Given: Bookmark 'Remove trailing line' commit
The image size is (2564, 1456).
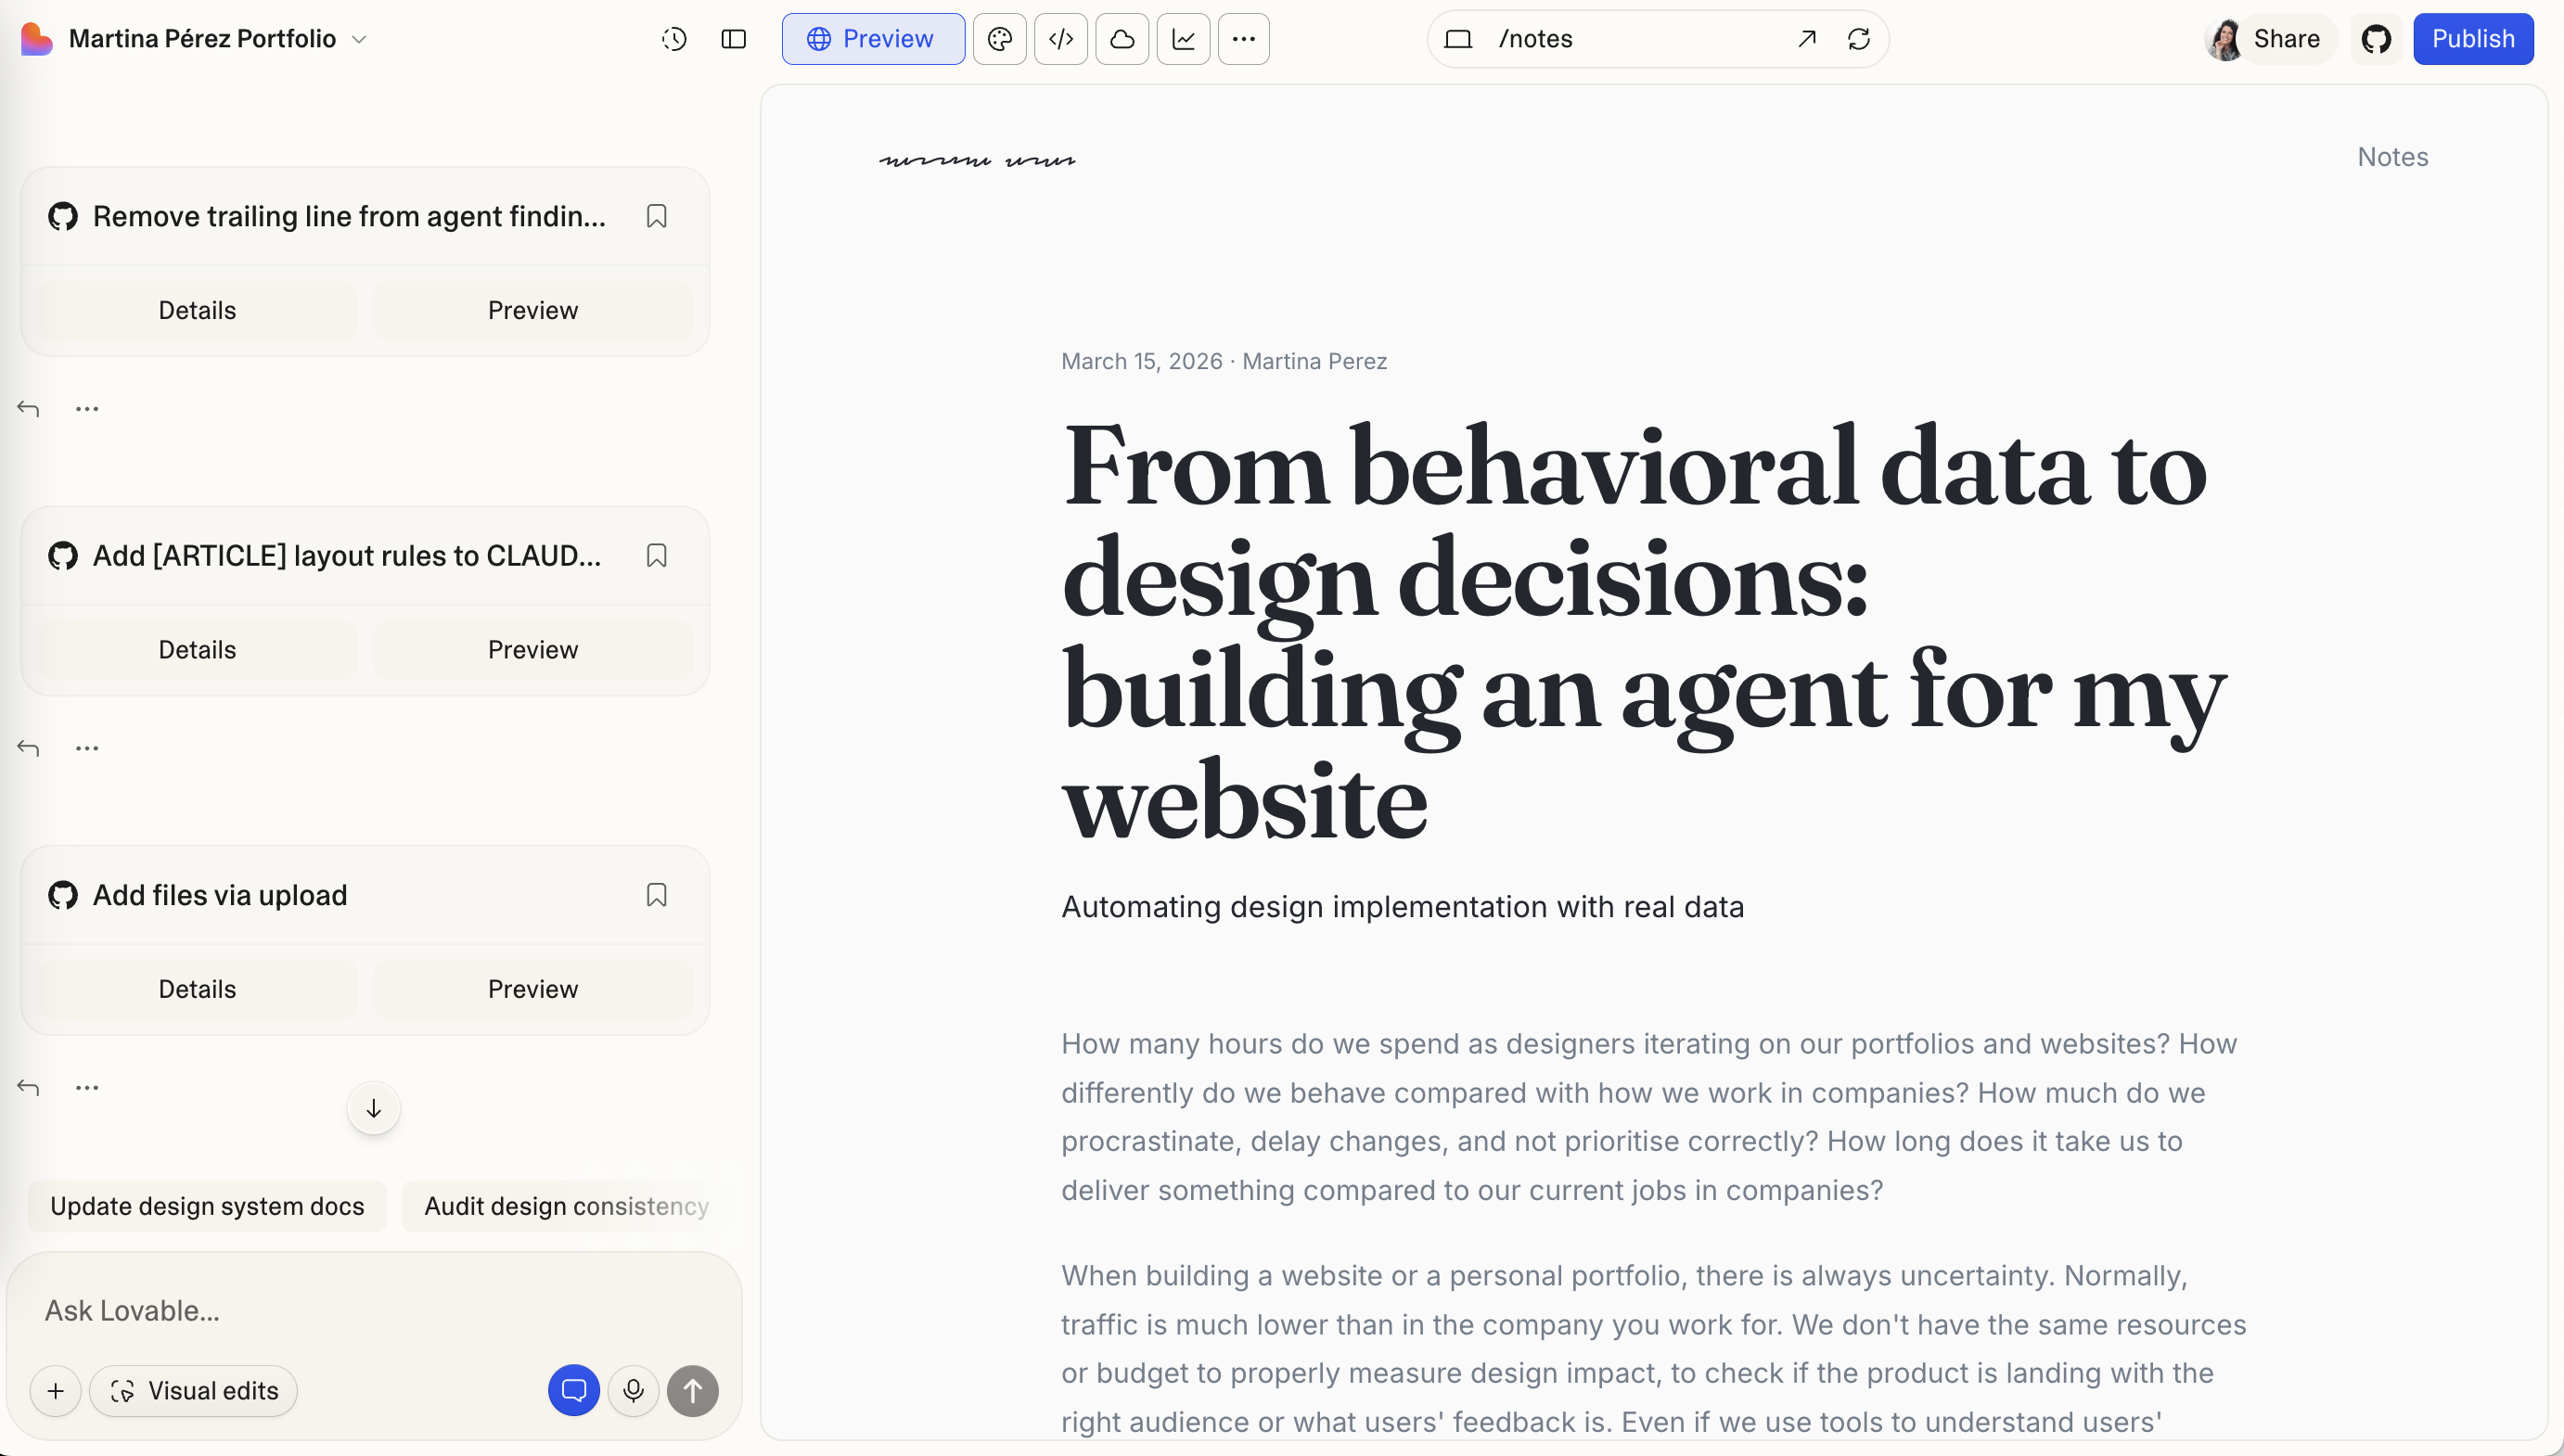Looking at the screenshot, I should point(656,216).
